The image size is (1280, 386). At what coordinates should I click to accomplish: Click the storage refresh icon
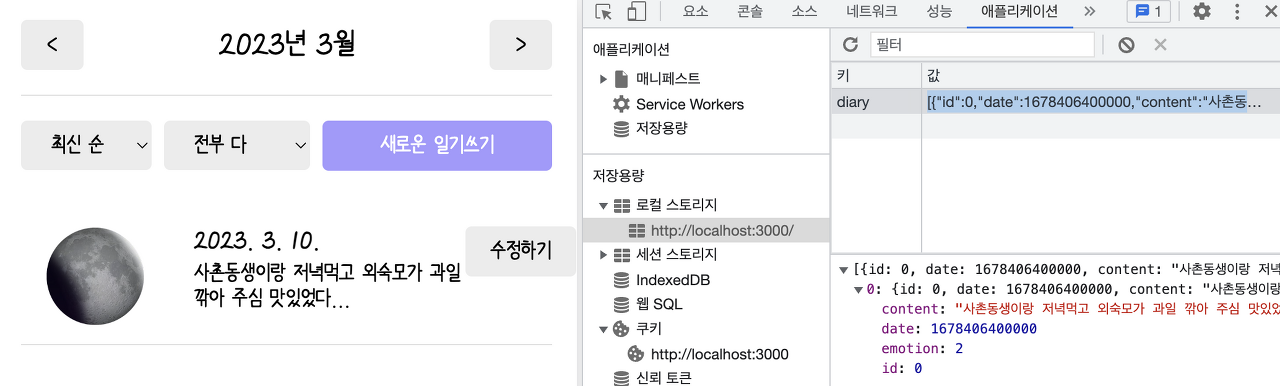point(851,45)
